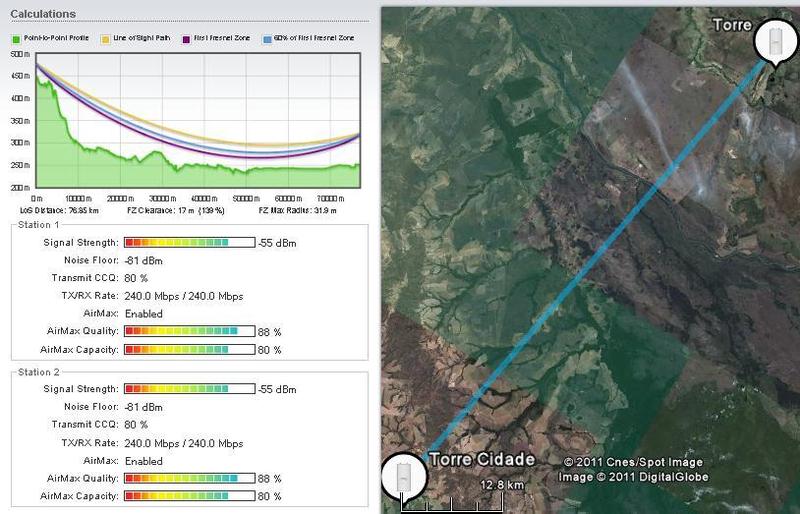This screenshot has width=800, height=514.
Task: Click the Station 2 group label
Action: (x=39, y=373)
